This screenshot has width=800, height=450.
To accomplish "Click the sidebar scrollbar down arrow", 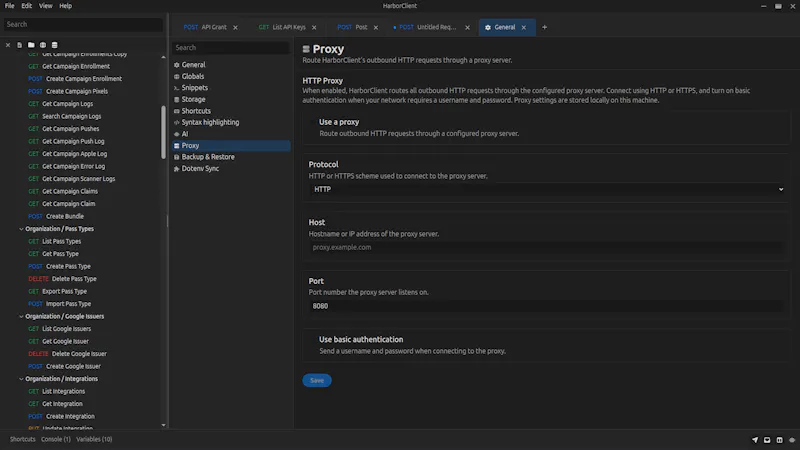I will [x=163, y=425].
